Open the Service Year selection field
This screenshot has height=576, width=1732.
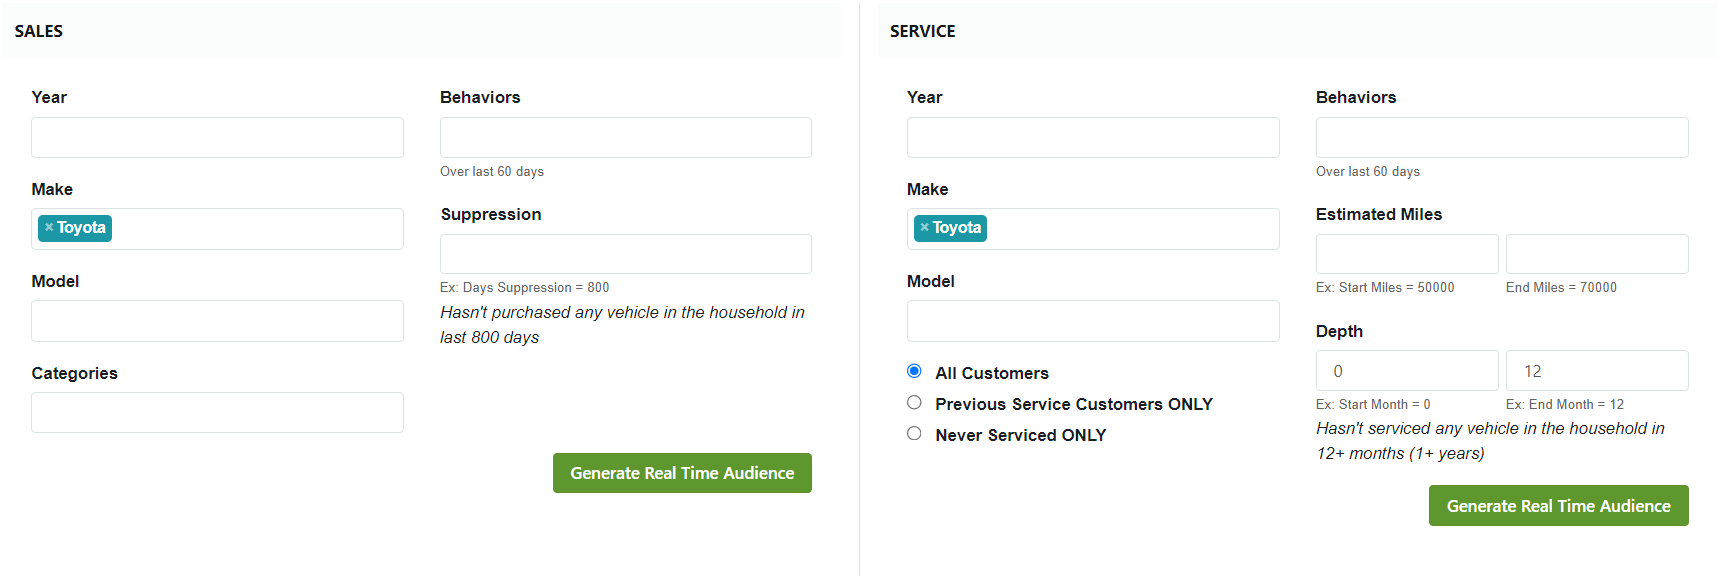tap(1092, 138)
